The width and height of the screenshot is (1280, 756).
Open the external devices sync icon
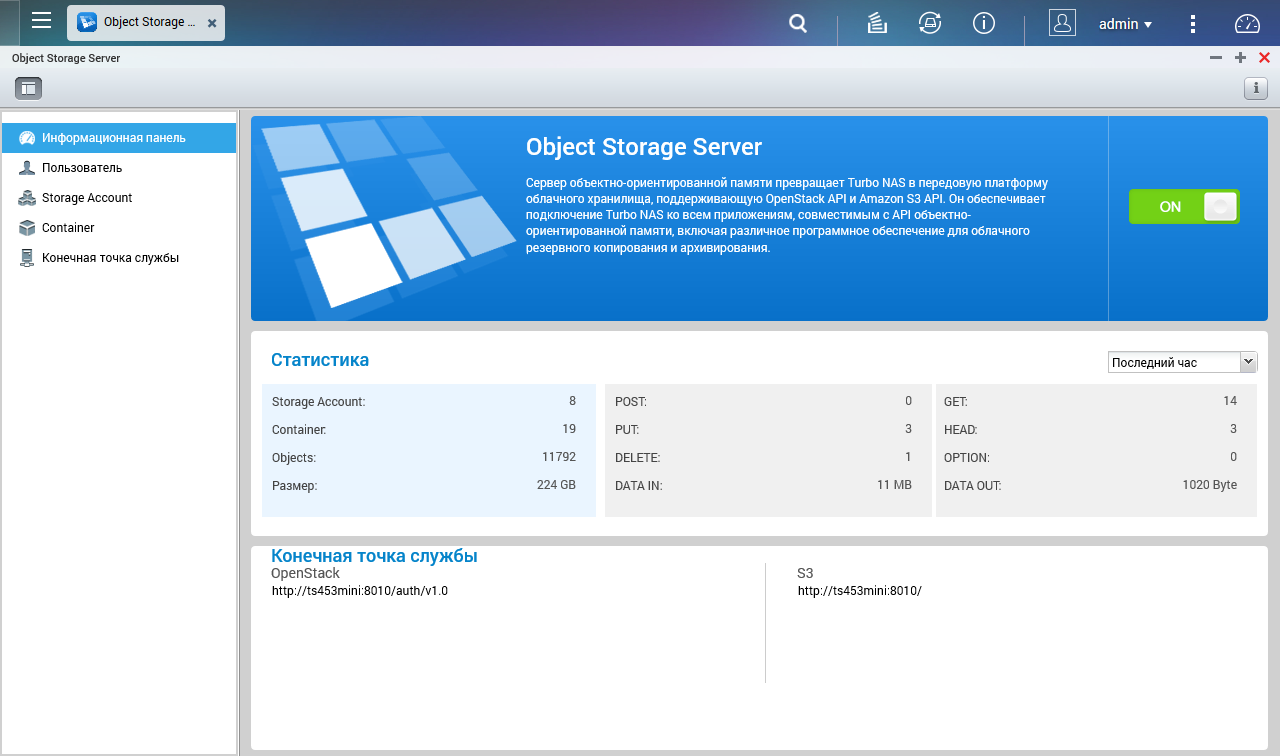tap(930, 23)
